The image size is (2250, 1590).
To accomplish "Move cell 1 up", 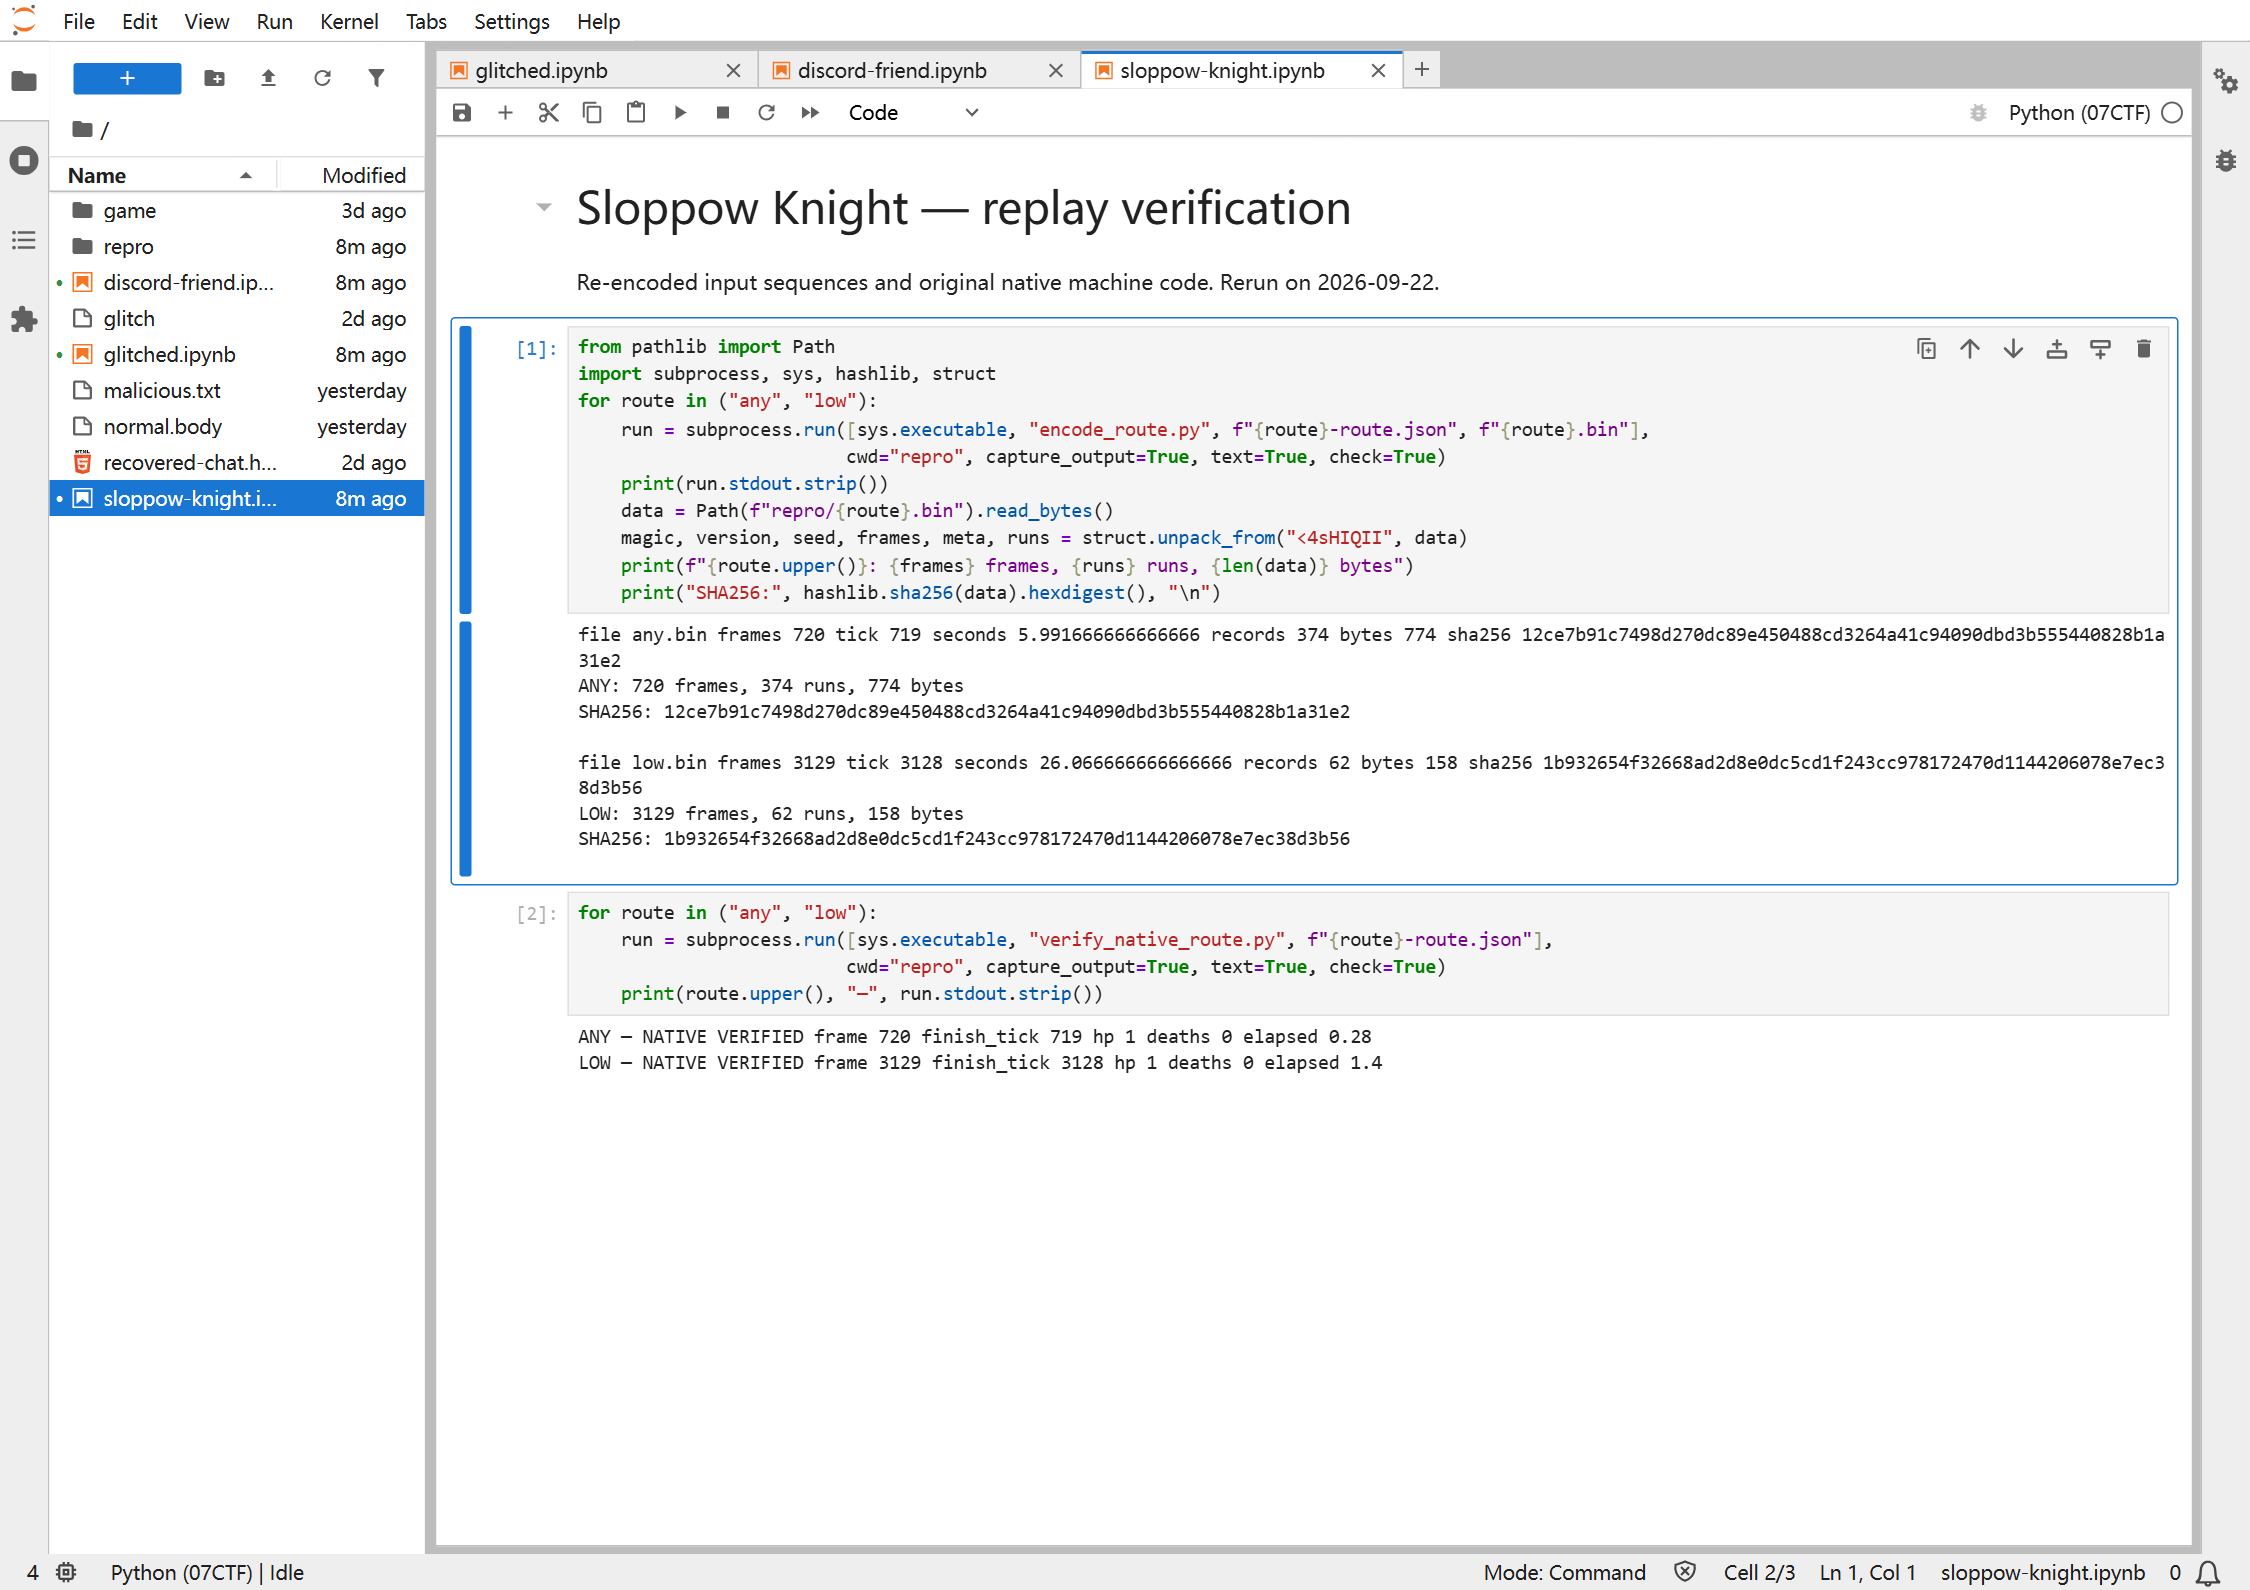I will [x=1970, y=349].
